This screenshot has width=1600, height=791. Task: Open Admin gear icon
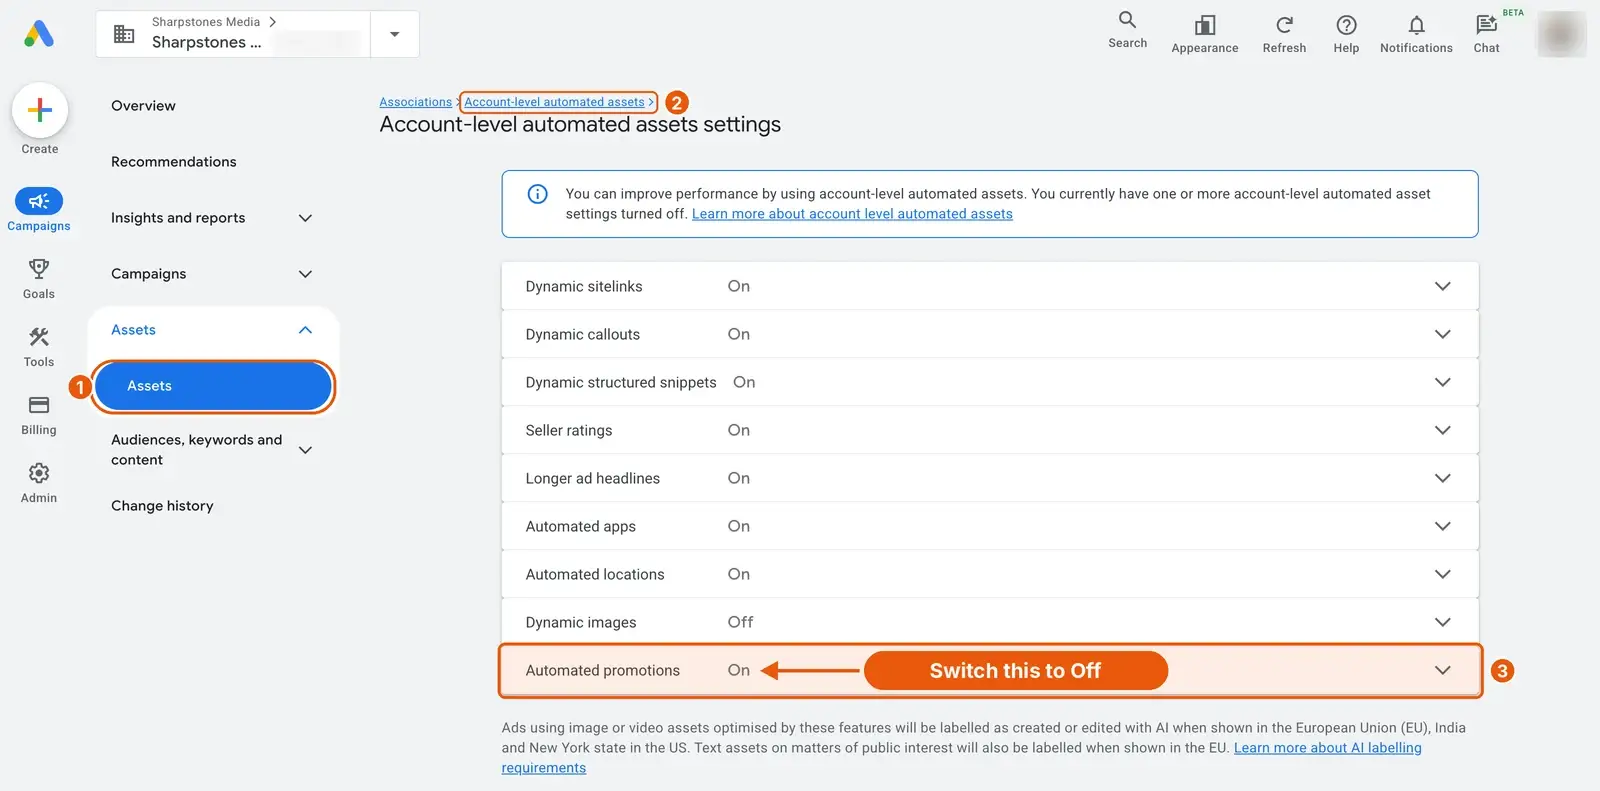(39, 473)
